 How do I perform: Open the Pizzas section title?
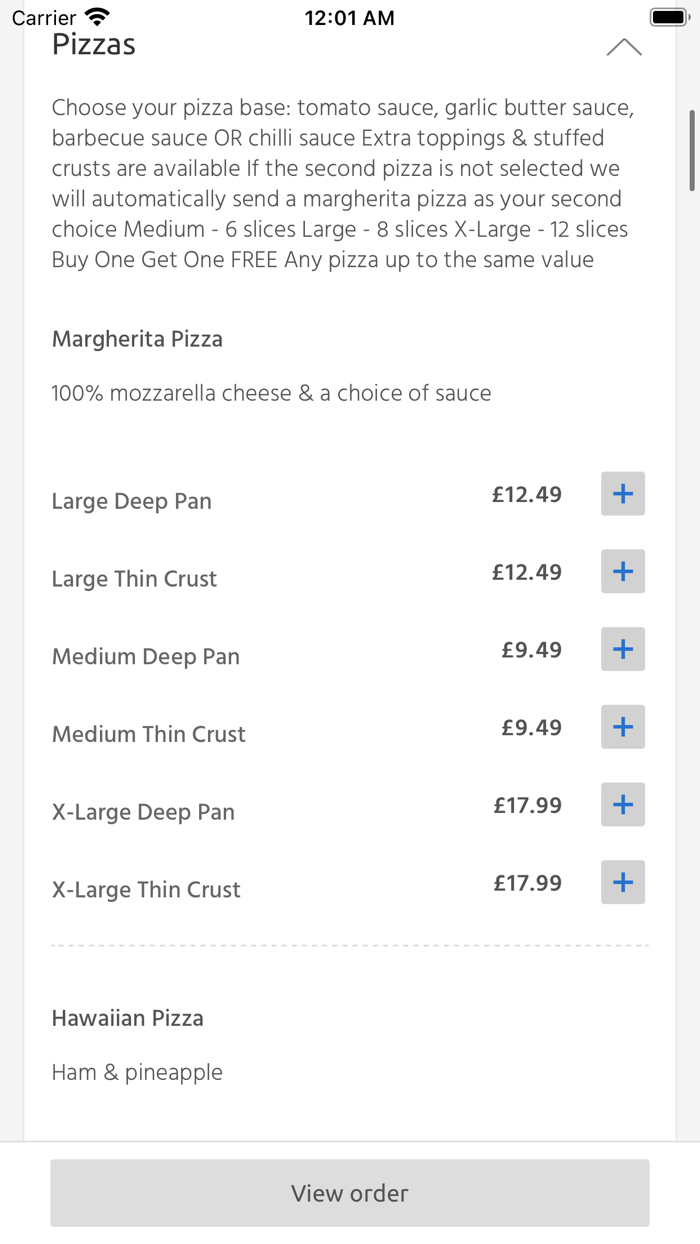click(x=93, y=44)
